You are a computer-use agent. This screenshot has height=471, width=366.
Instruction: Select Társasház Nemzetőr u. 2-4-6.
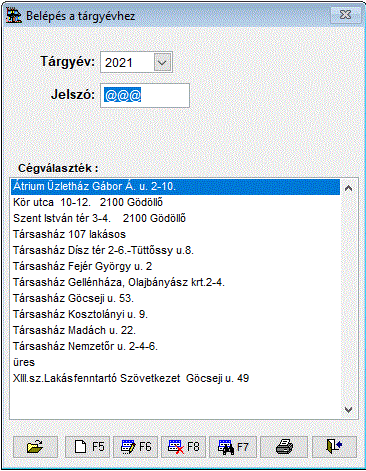(175, 346)
